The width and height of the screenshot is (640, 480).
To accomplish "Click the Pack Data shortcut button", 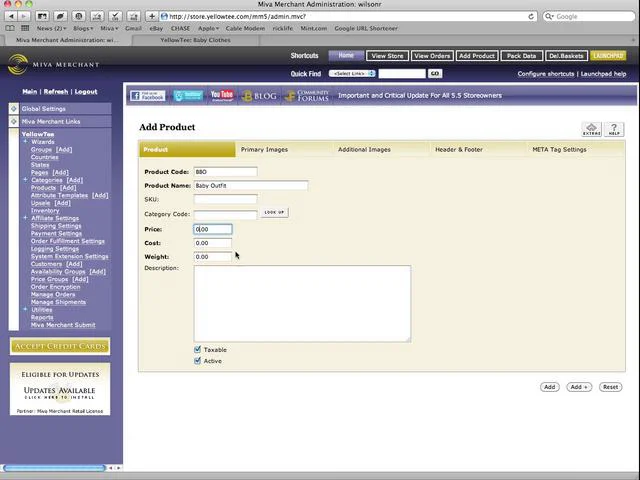I will click(x=521, y=56).
